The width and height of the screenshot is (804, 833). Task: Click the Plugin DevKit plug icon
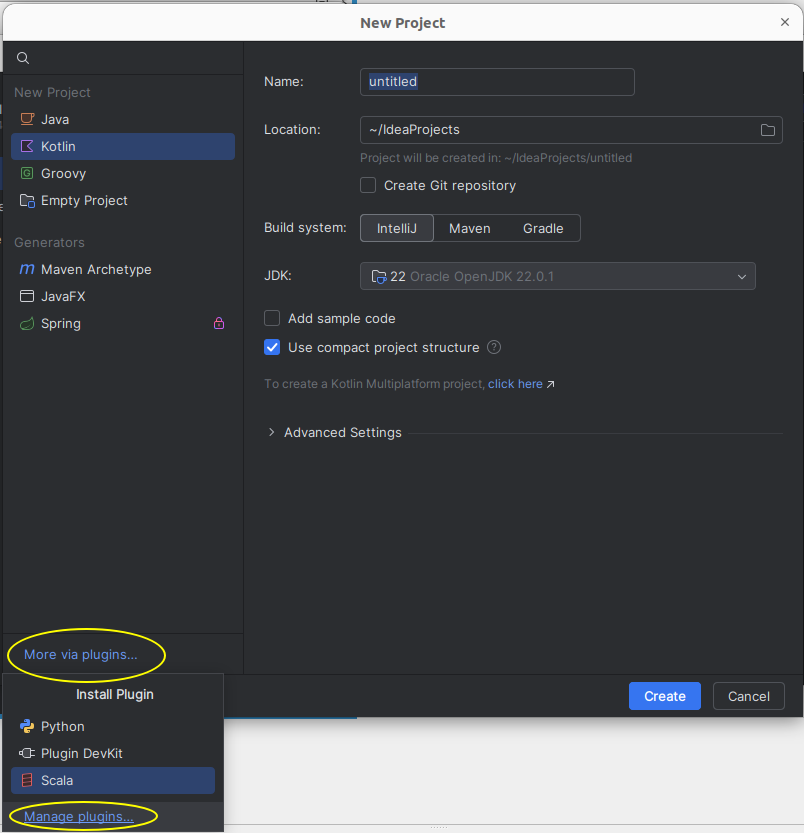point(27,753)
